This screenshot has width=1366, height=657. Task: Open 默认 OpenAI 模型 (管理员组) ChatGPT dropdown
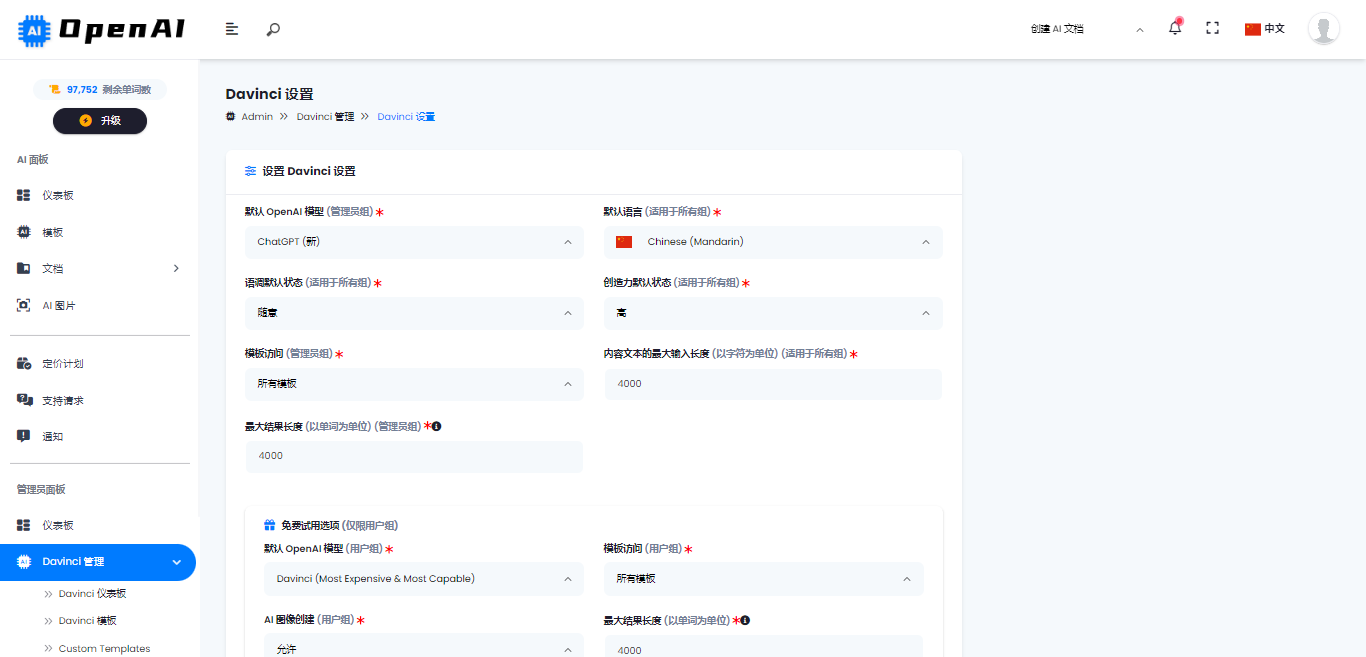pos(414,242)
